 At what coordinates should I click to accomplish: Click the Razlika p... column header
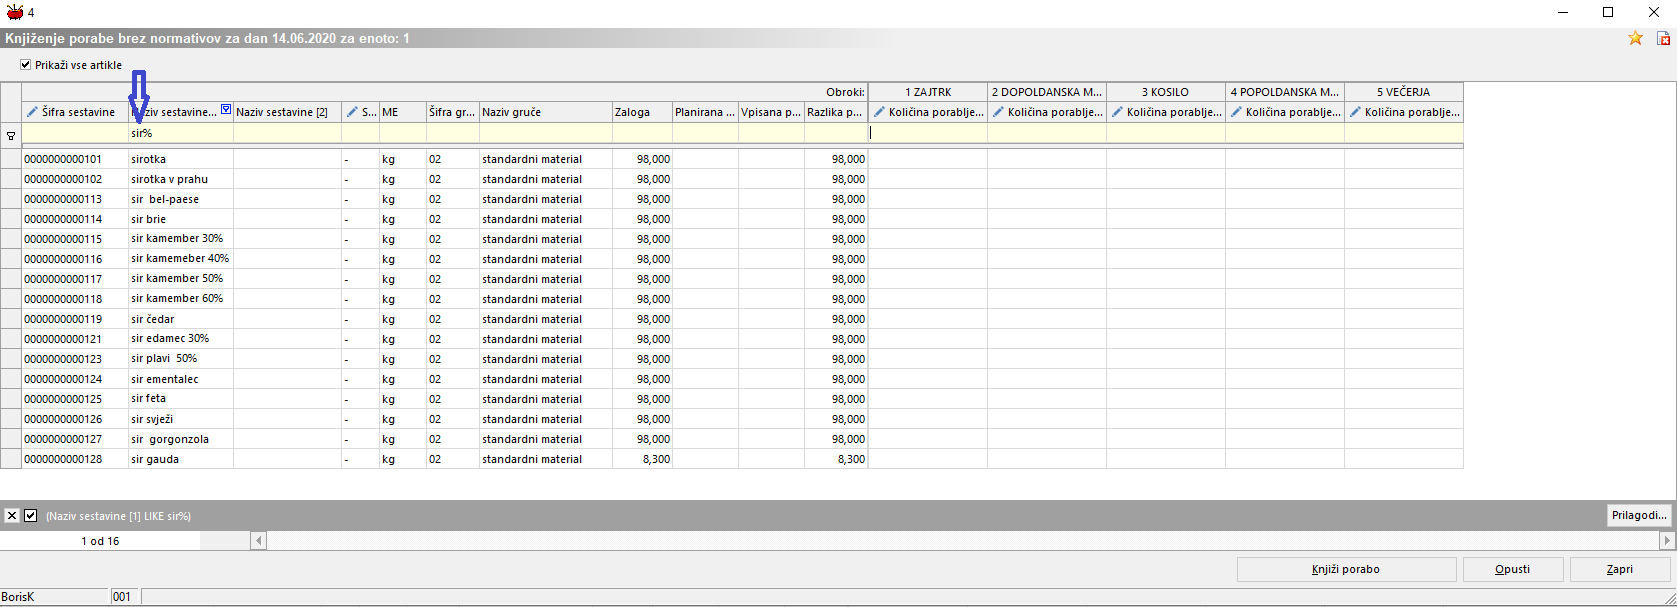pyautogui.click(x=836, y=112)
